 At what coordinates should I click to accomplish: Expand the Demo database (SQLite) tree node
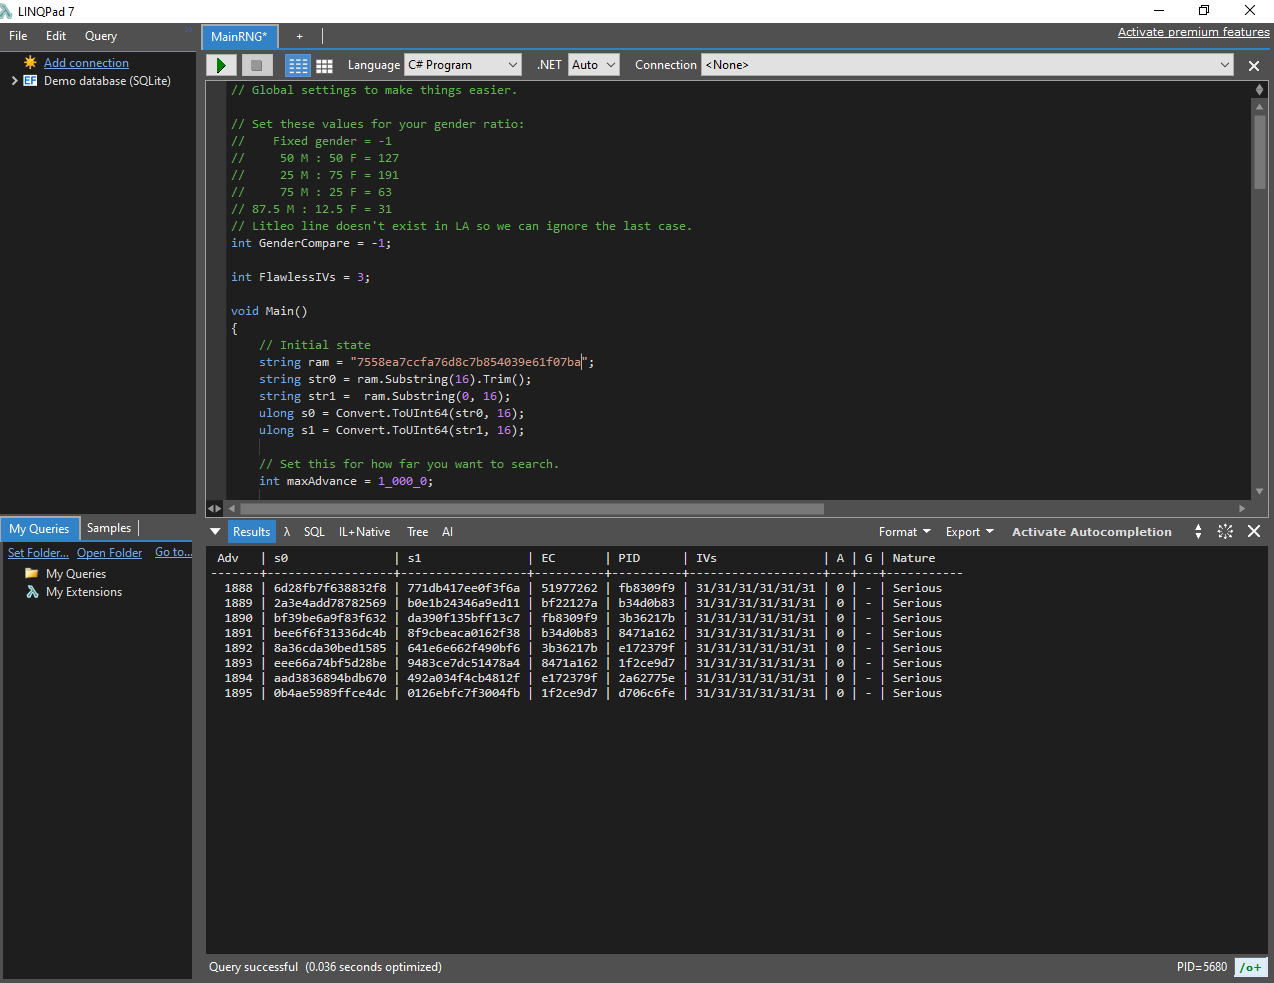tap(14, 81)
